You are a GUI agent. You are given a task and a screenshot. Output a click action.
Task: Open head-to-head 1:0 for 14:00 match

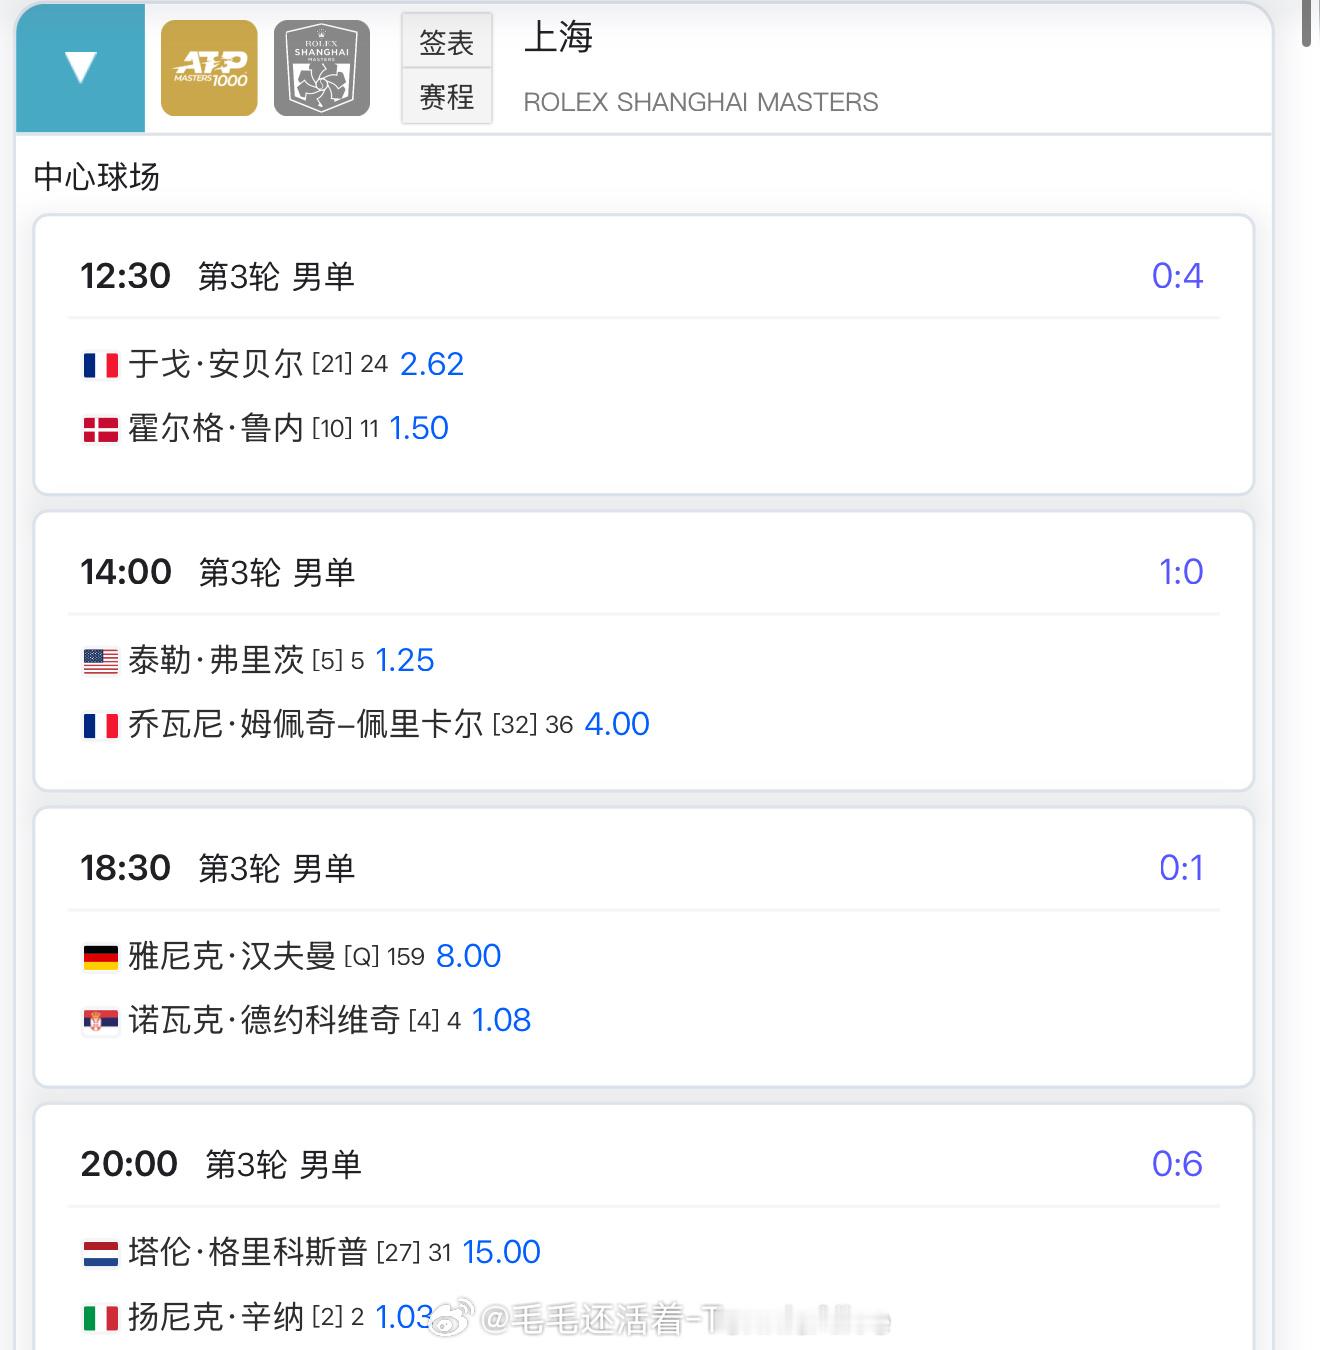coord(1180,572)
